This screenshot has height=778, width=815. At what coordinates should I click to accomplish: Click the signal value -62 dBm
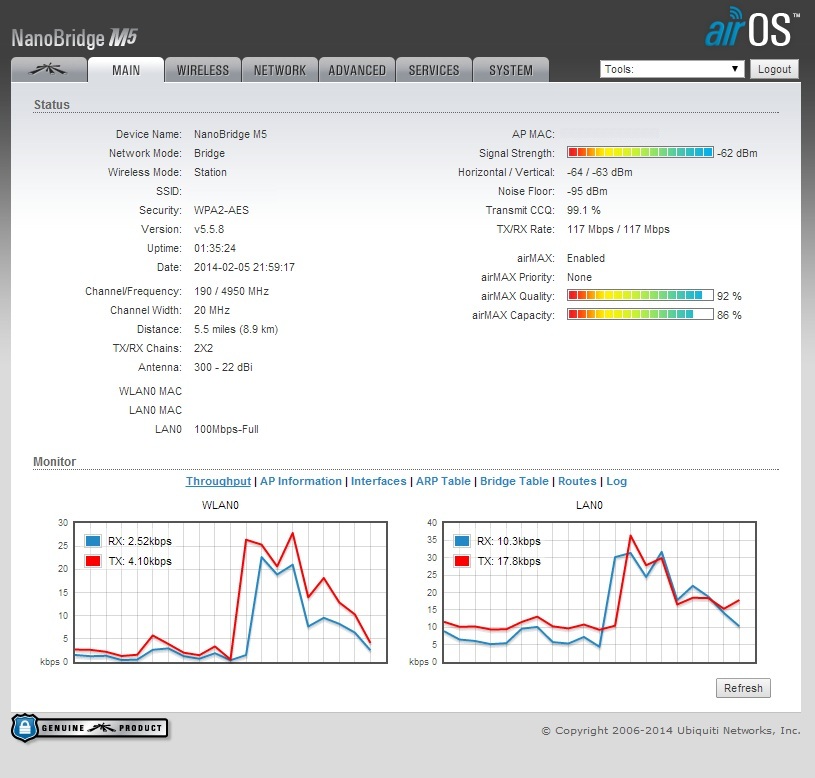(737, 153)
